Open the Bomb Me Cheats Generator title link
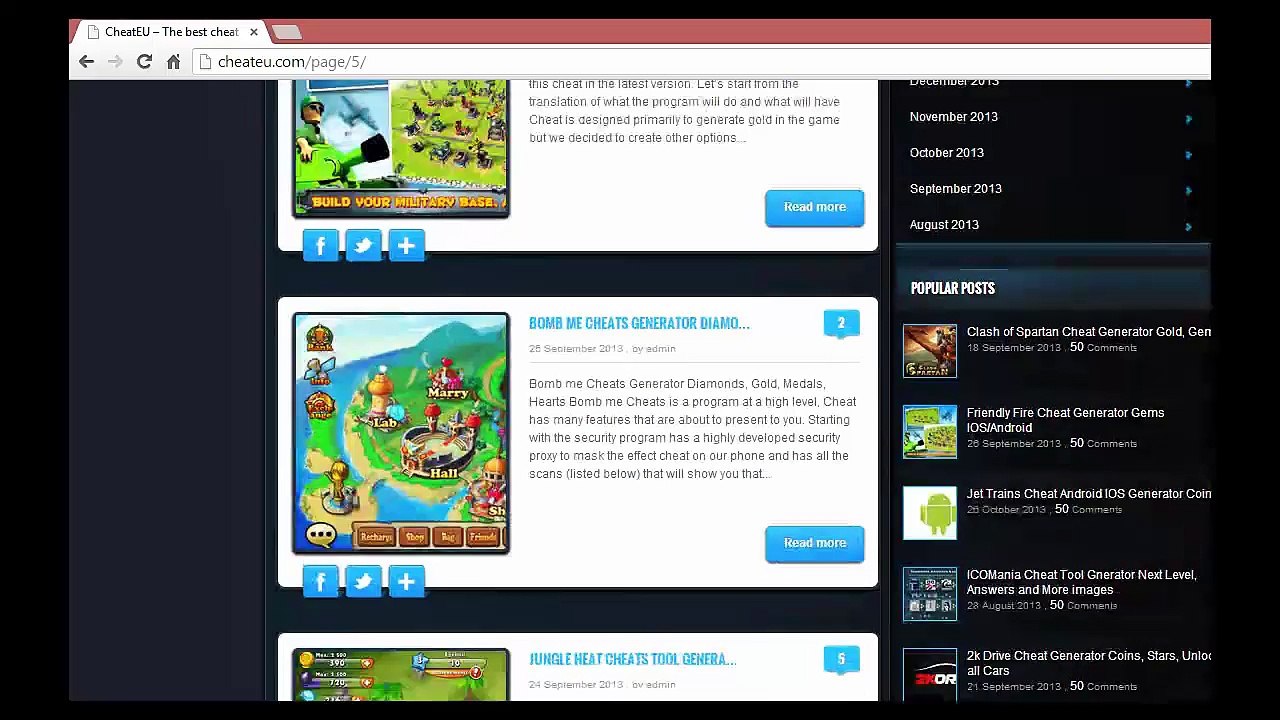Screen dimensions: 1280x720 point(639,323)
